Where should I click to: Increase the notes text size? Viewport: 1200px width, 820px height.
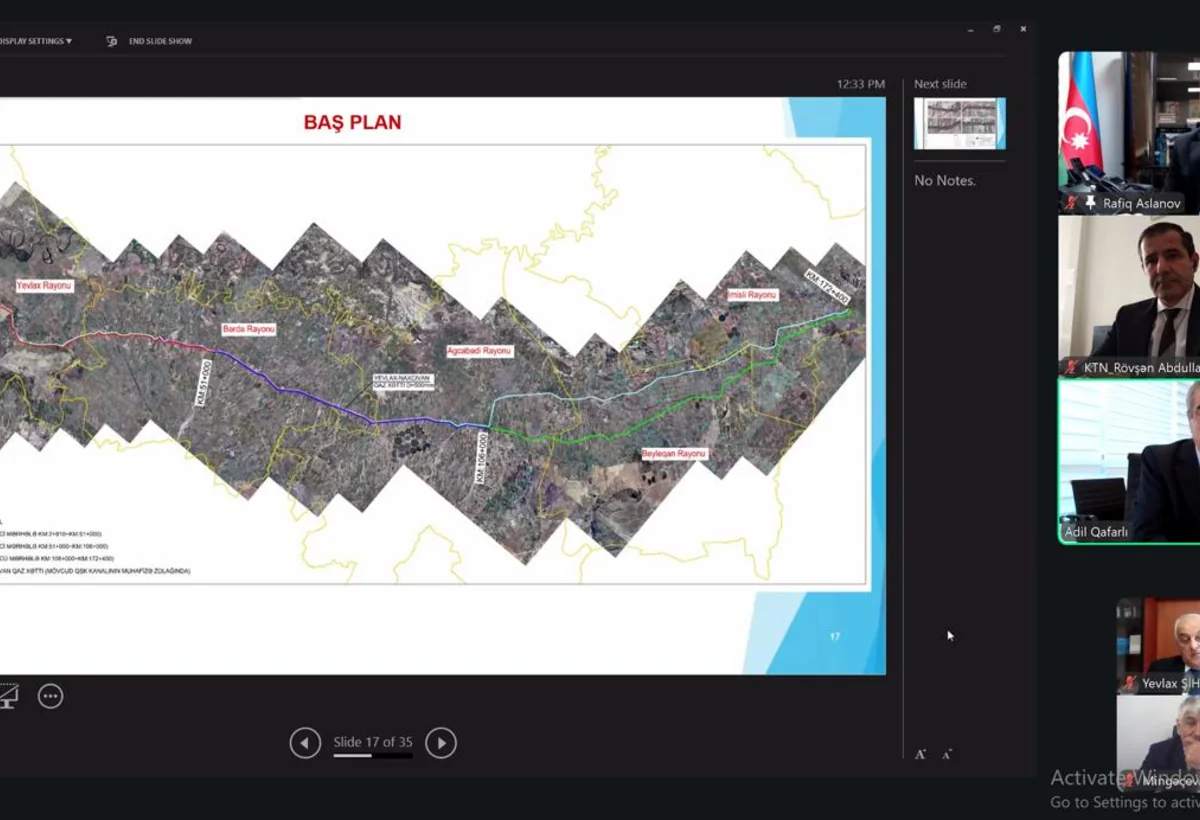920,754
